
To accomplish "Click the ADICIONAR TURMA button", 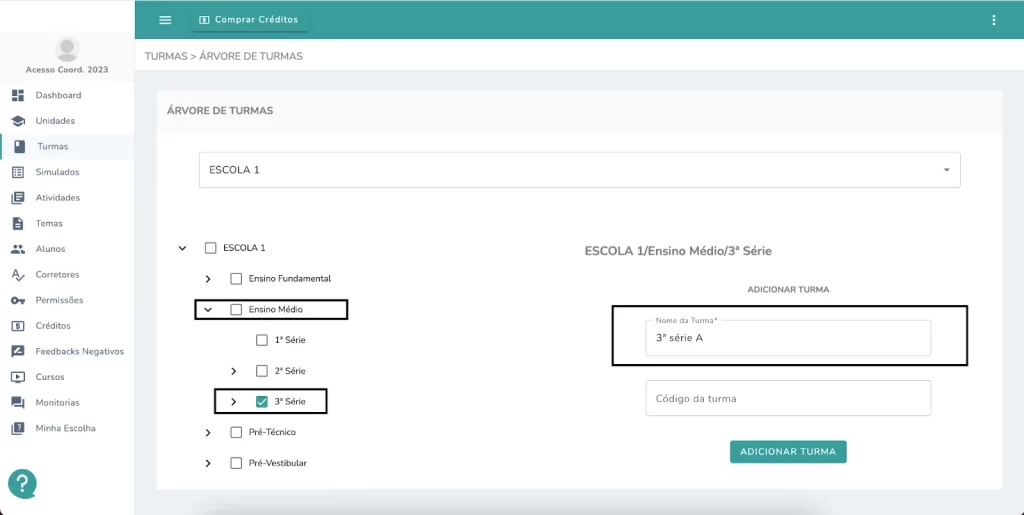I will (x=788, y=452).
